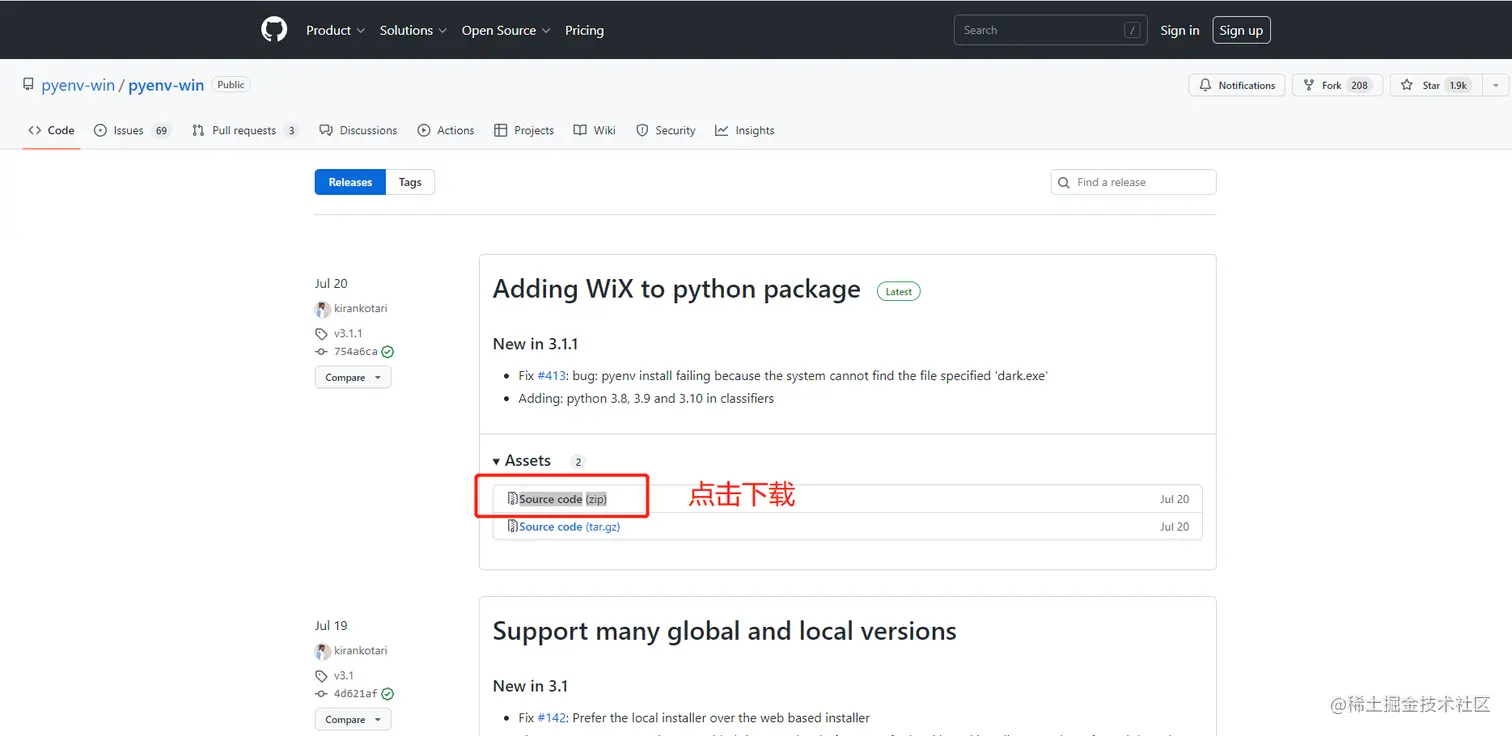This screenshot has width=1512, height=736.
Task: Open the Product dropdown menu
Action: [x=335, y=30]
